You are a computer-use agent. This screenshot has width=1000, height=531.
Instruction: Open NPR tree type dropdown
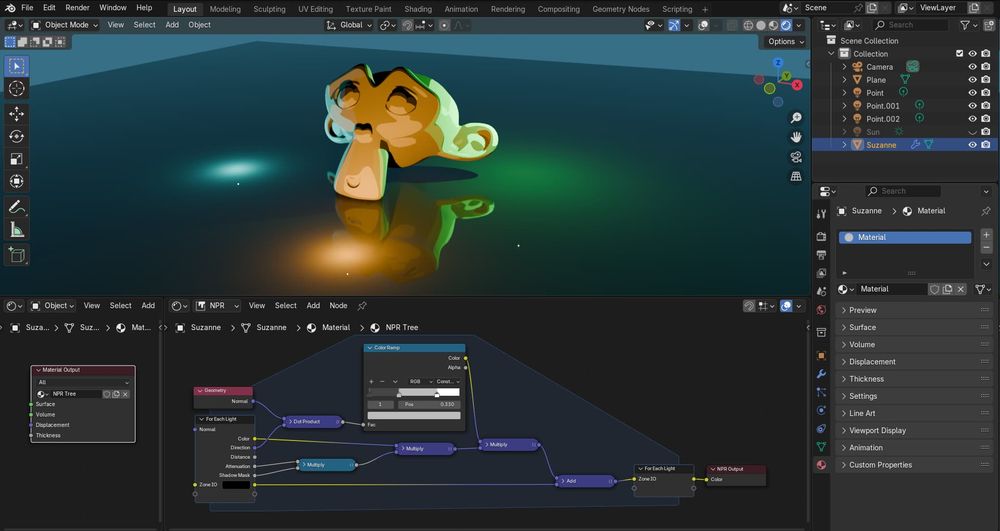tap(217, 306)
